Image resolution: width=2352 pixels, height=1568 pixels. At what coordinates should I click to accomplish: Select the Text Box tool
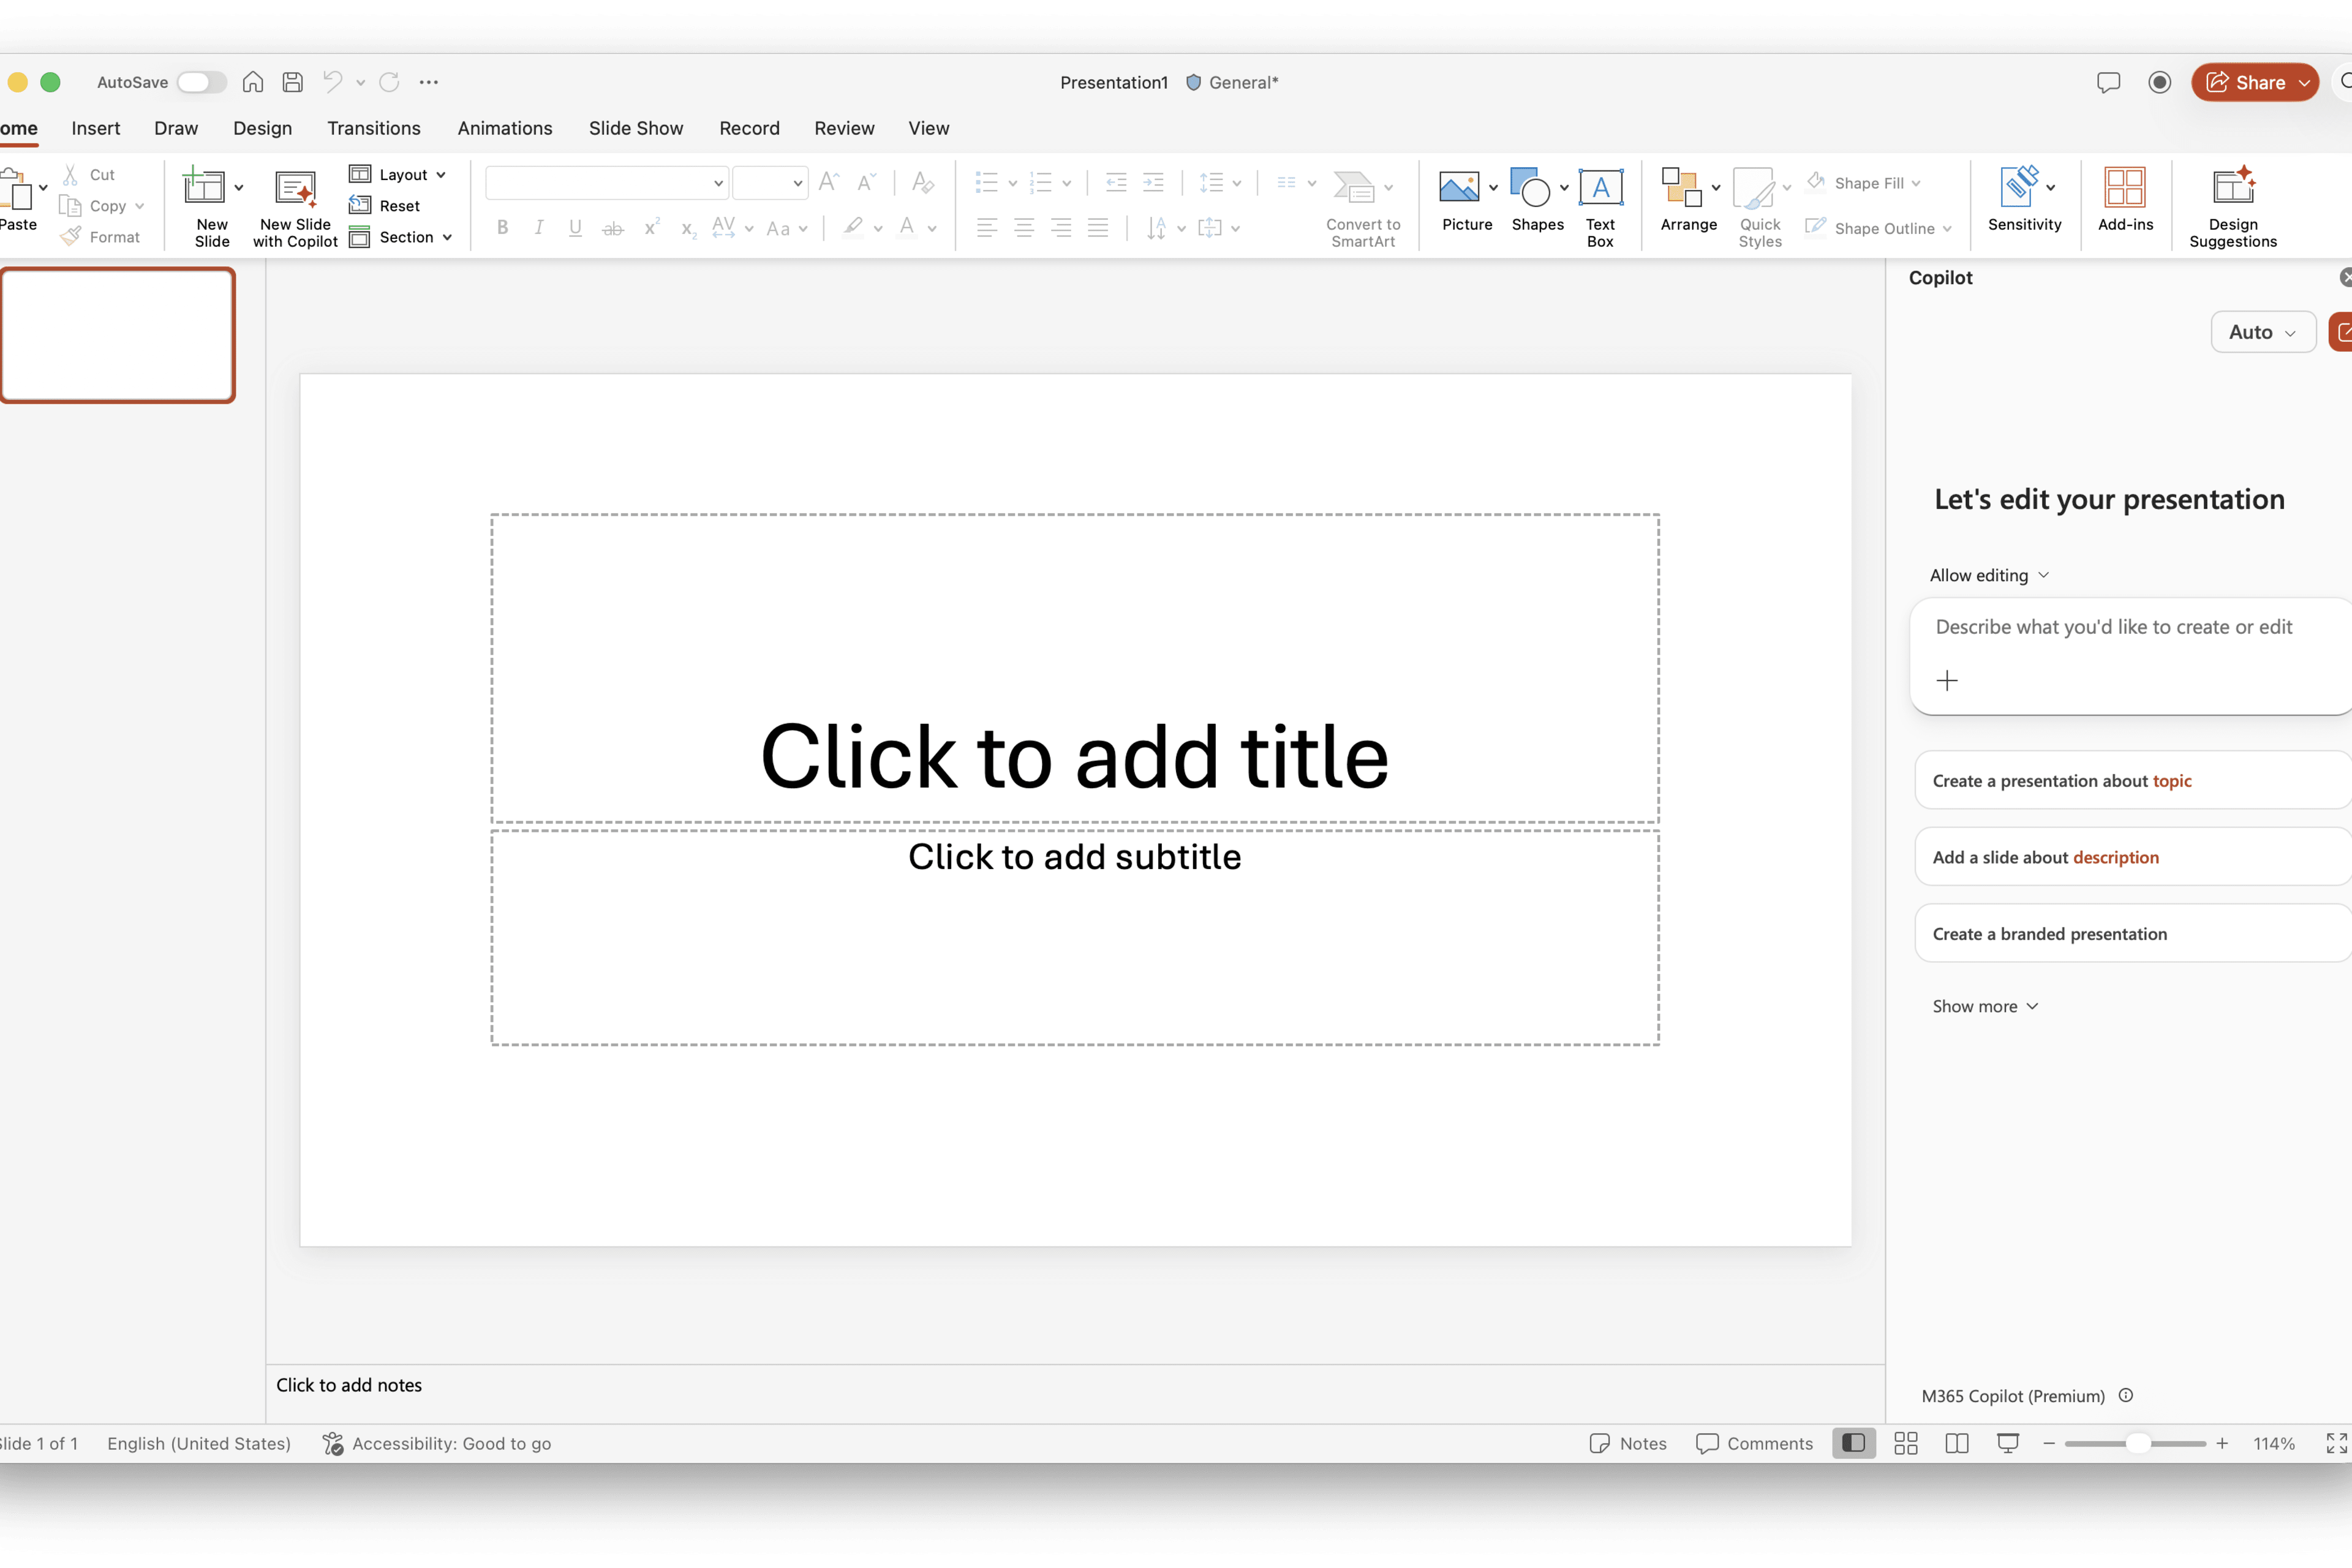[1600, 207]
